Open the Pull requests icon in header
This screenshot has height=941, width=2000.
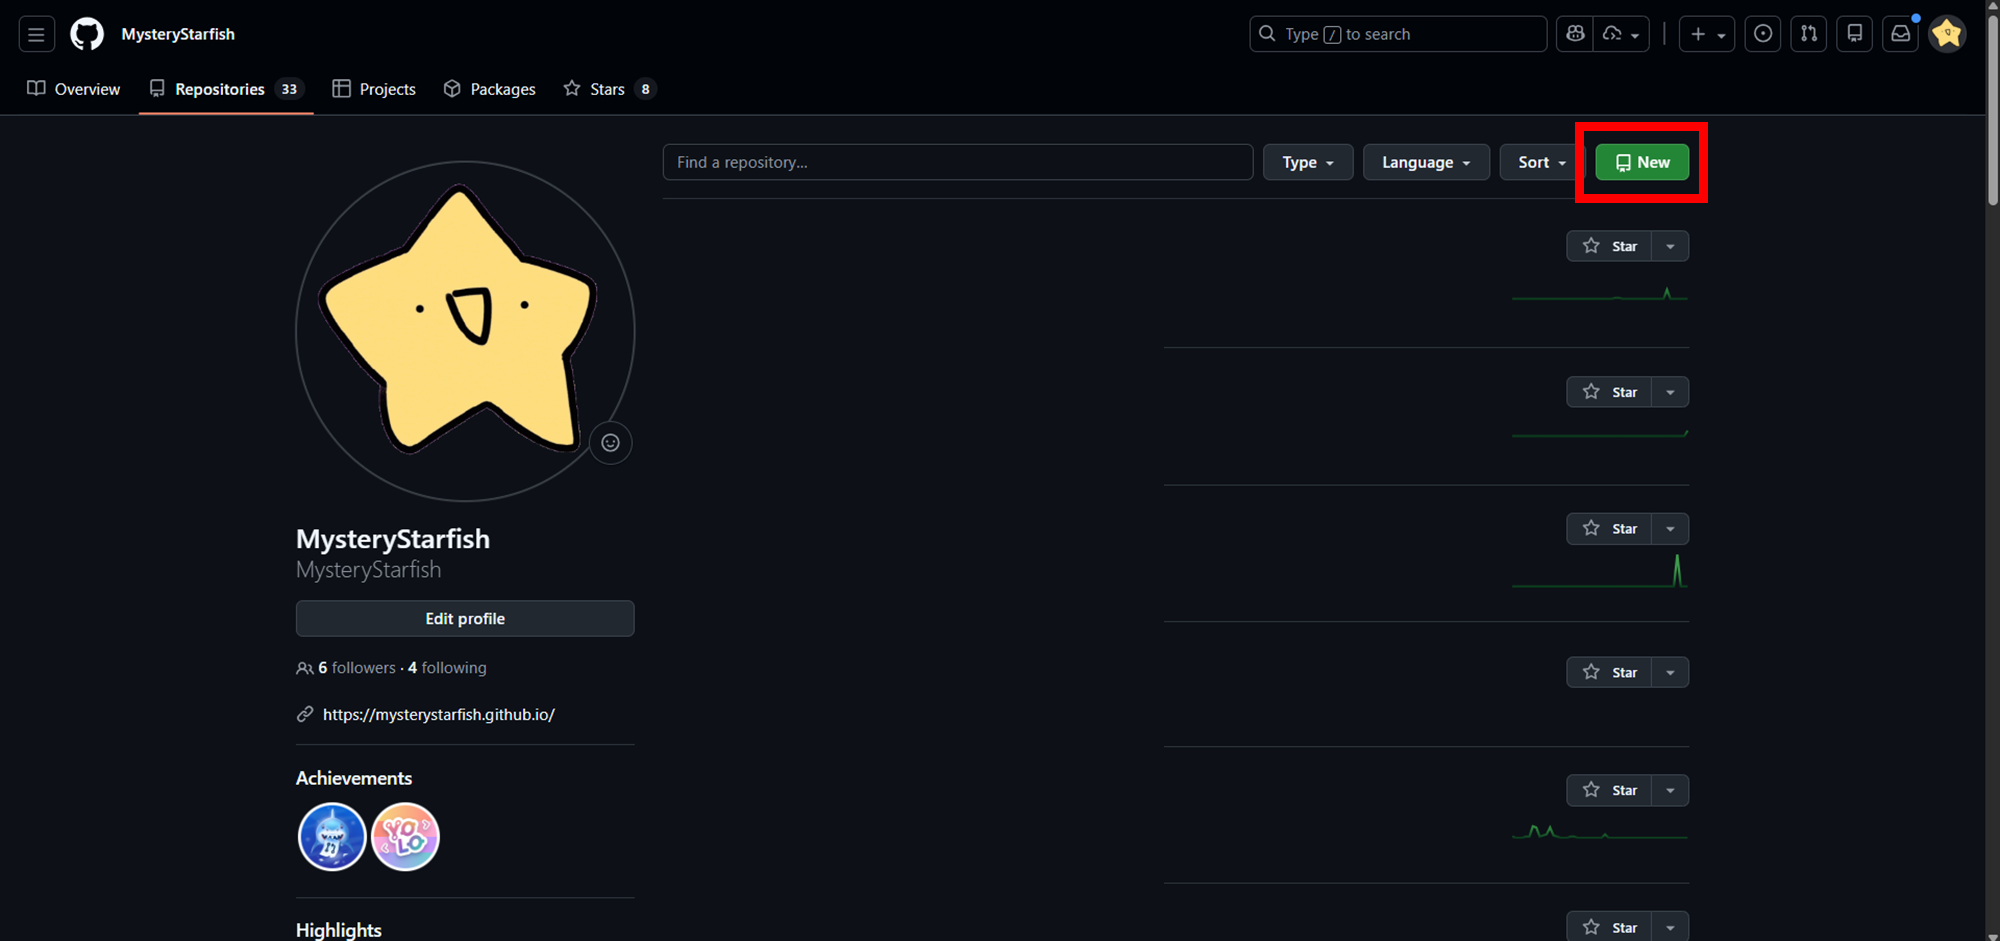[x=1809, y=34]
